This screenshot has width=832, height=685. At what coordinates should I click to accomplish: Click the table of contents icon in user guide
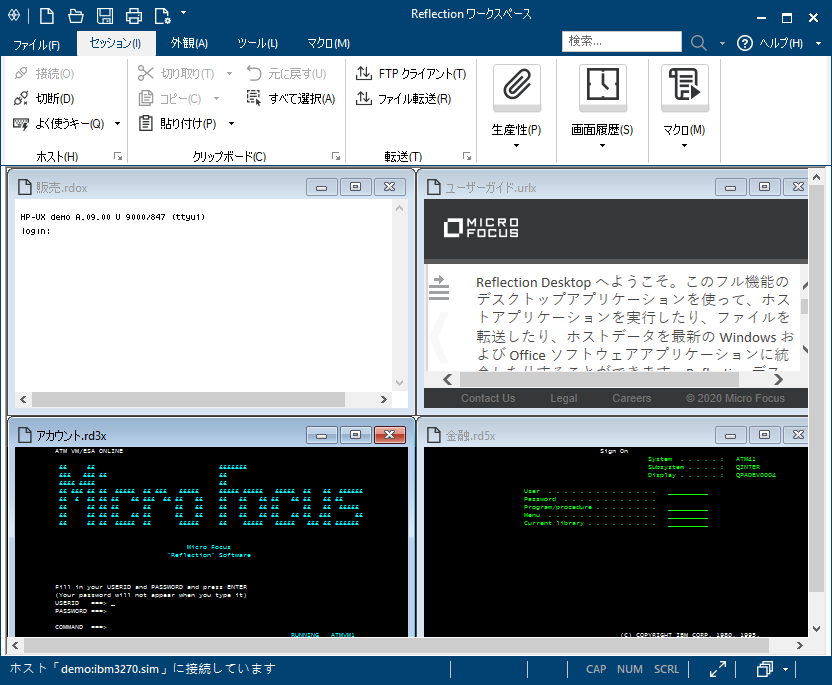[439, 288]
